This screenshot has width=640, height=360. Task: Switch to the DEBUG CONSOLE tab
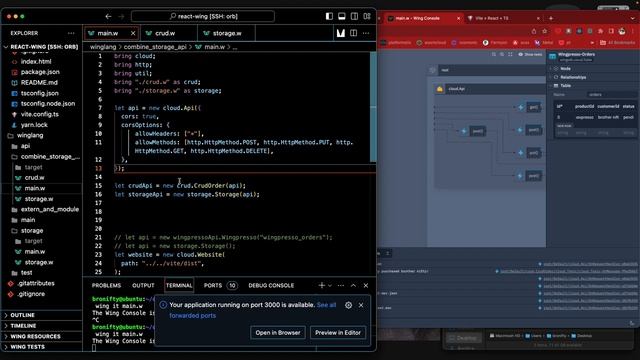pos(271,285)
